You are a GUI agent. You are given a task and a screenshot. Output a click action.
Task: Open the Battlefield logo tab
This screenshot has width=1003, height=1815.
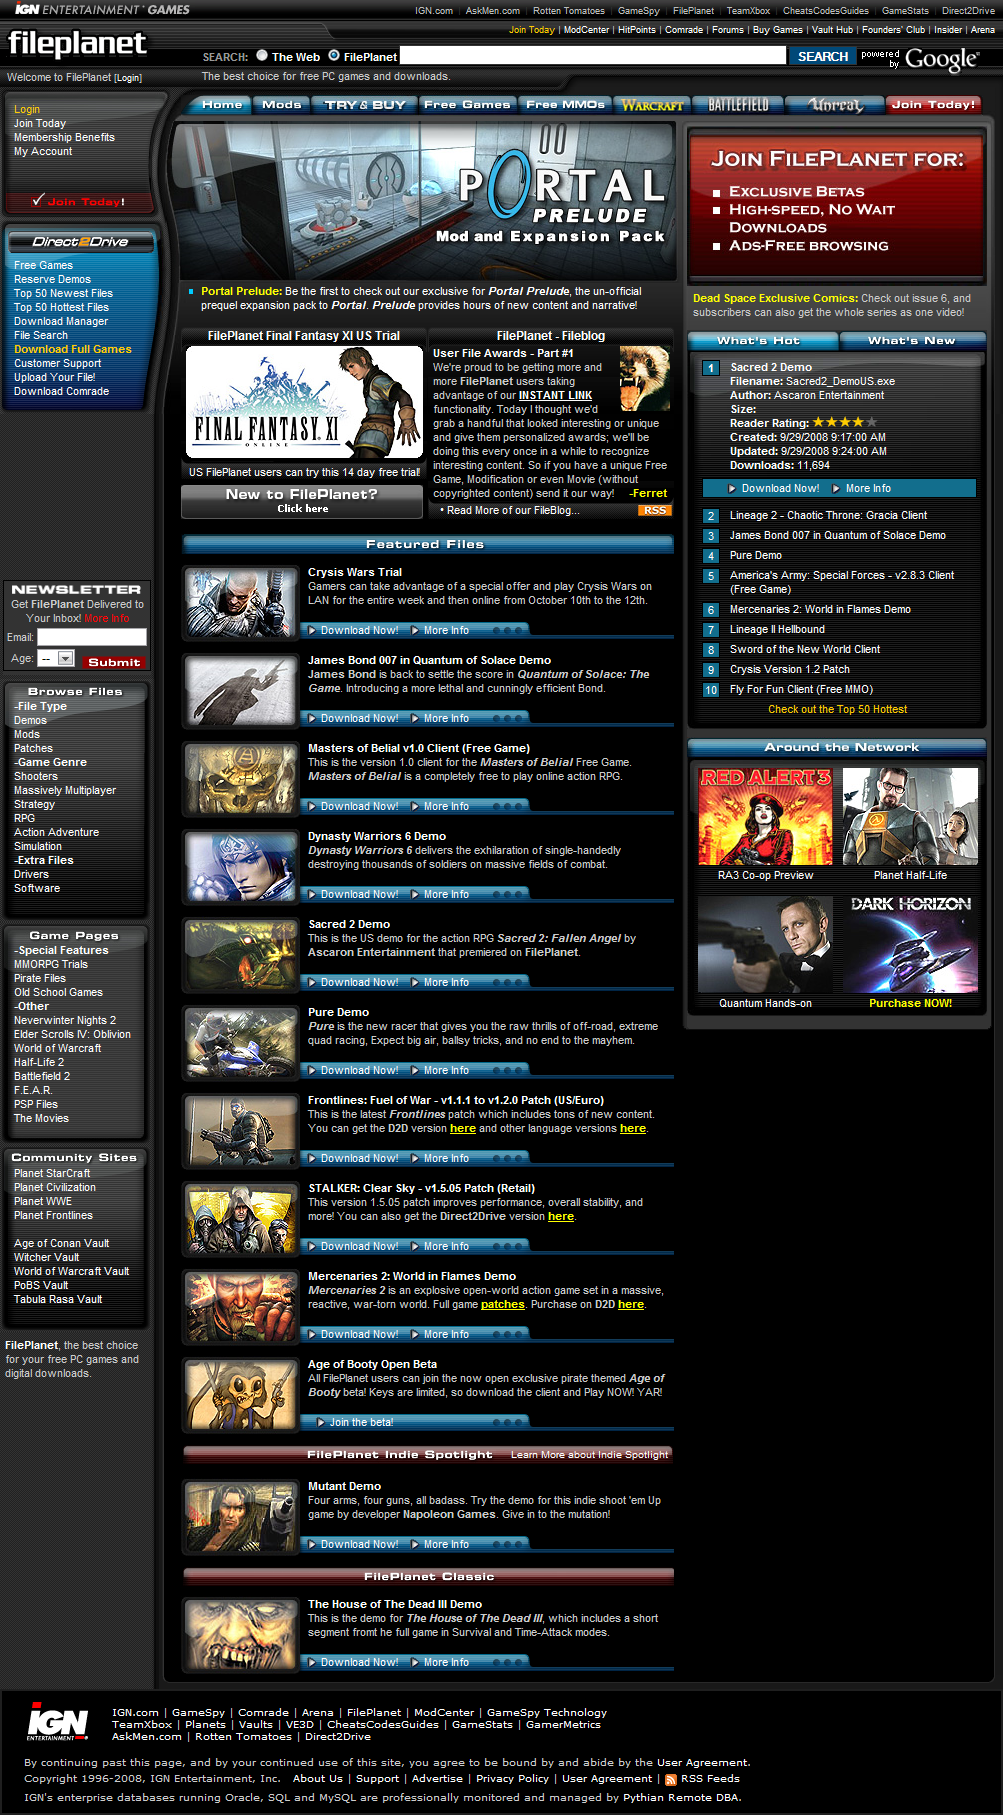738,104
